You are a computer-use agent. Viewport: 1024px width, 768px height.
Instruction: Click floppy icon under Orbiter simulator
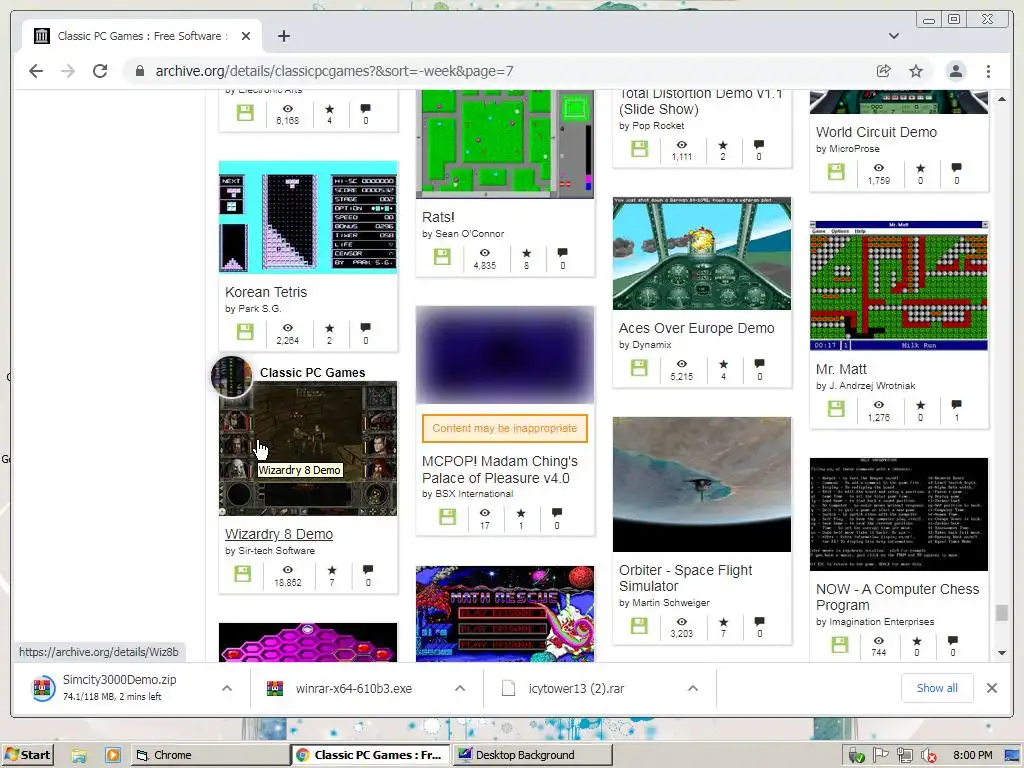pyautogui.click(x=639, y=626)
